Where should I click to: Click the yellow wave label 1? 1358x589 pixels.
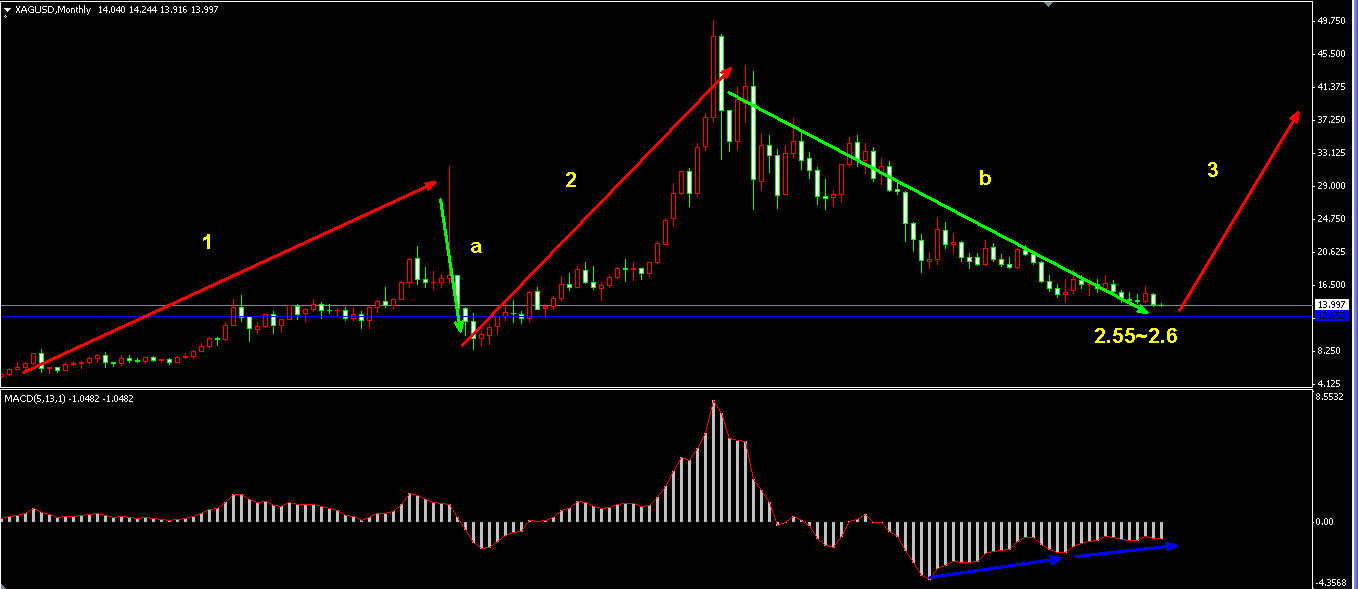click(x=206, y=242)
